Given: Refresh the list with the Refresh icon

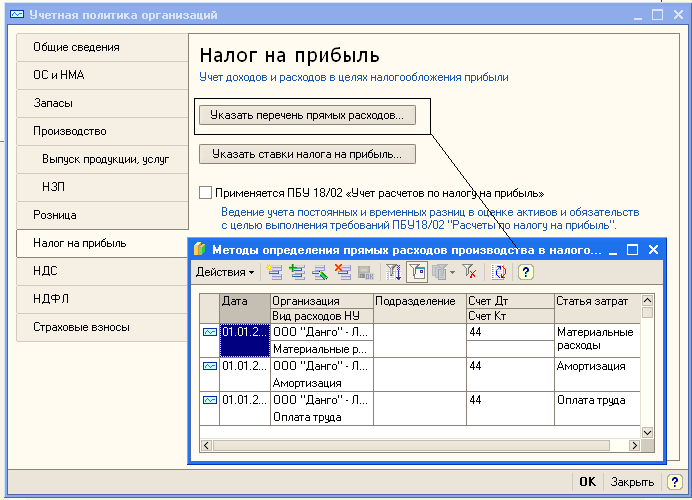Looking at the screenshot, I should pos(500,272).
